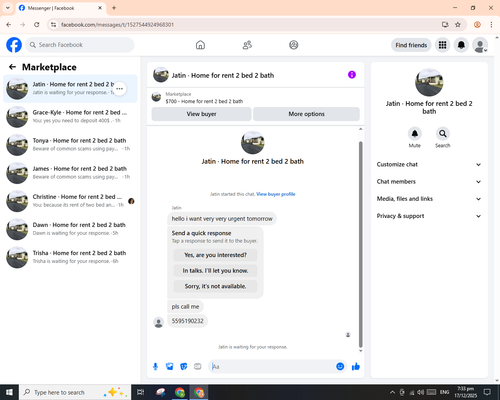The height and width of the screenshot is (400, 500).
Task: Open the Home icon in top navigation
Action: pos(200,45)
